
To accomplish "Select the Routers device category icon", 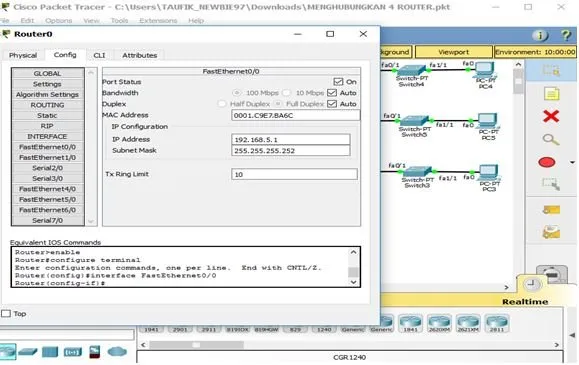I will [7, 351].
